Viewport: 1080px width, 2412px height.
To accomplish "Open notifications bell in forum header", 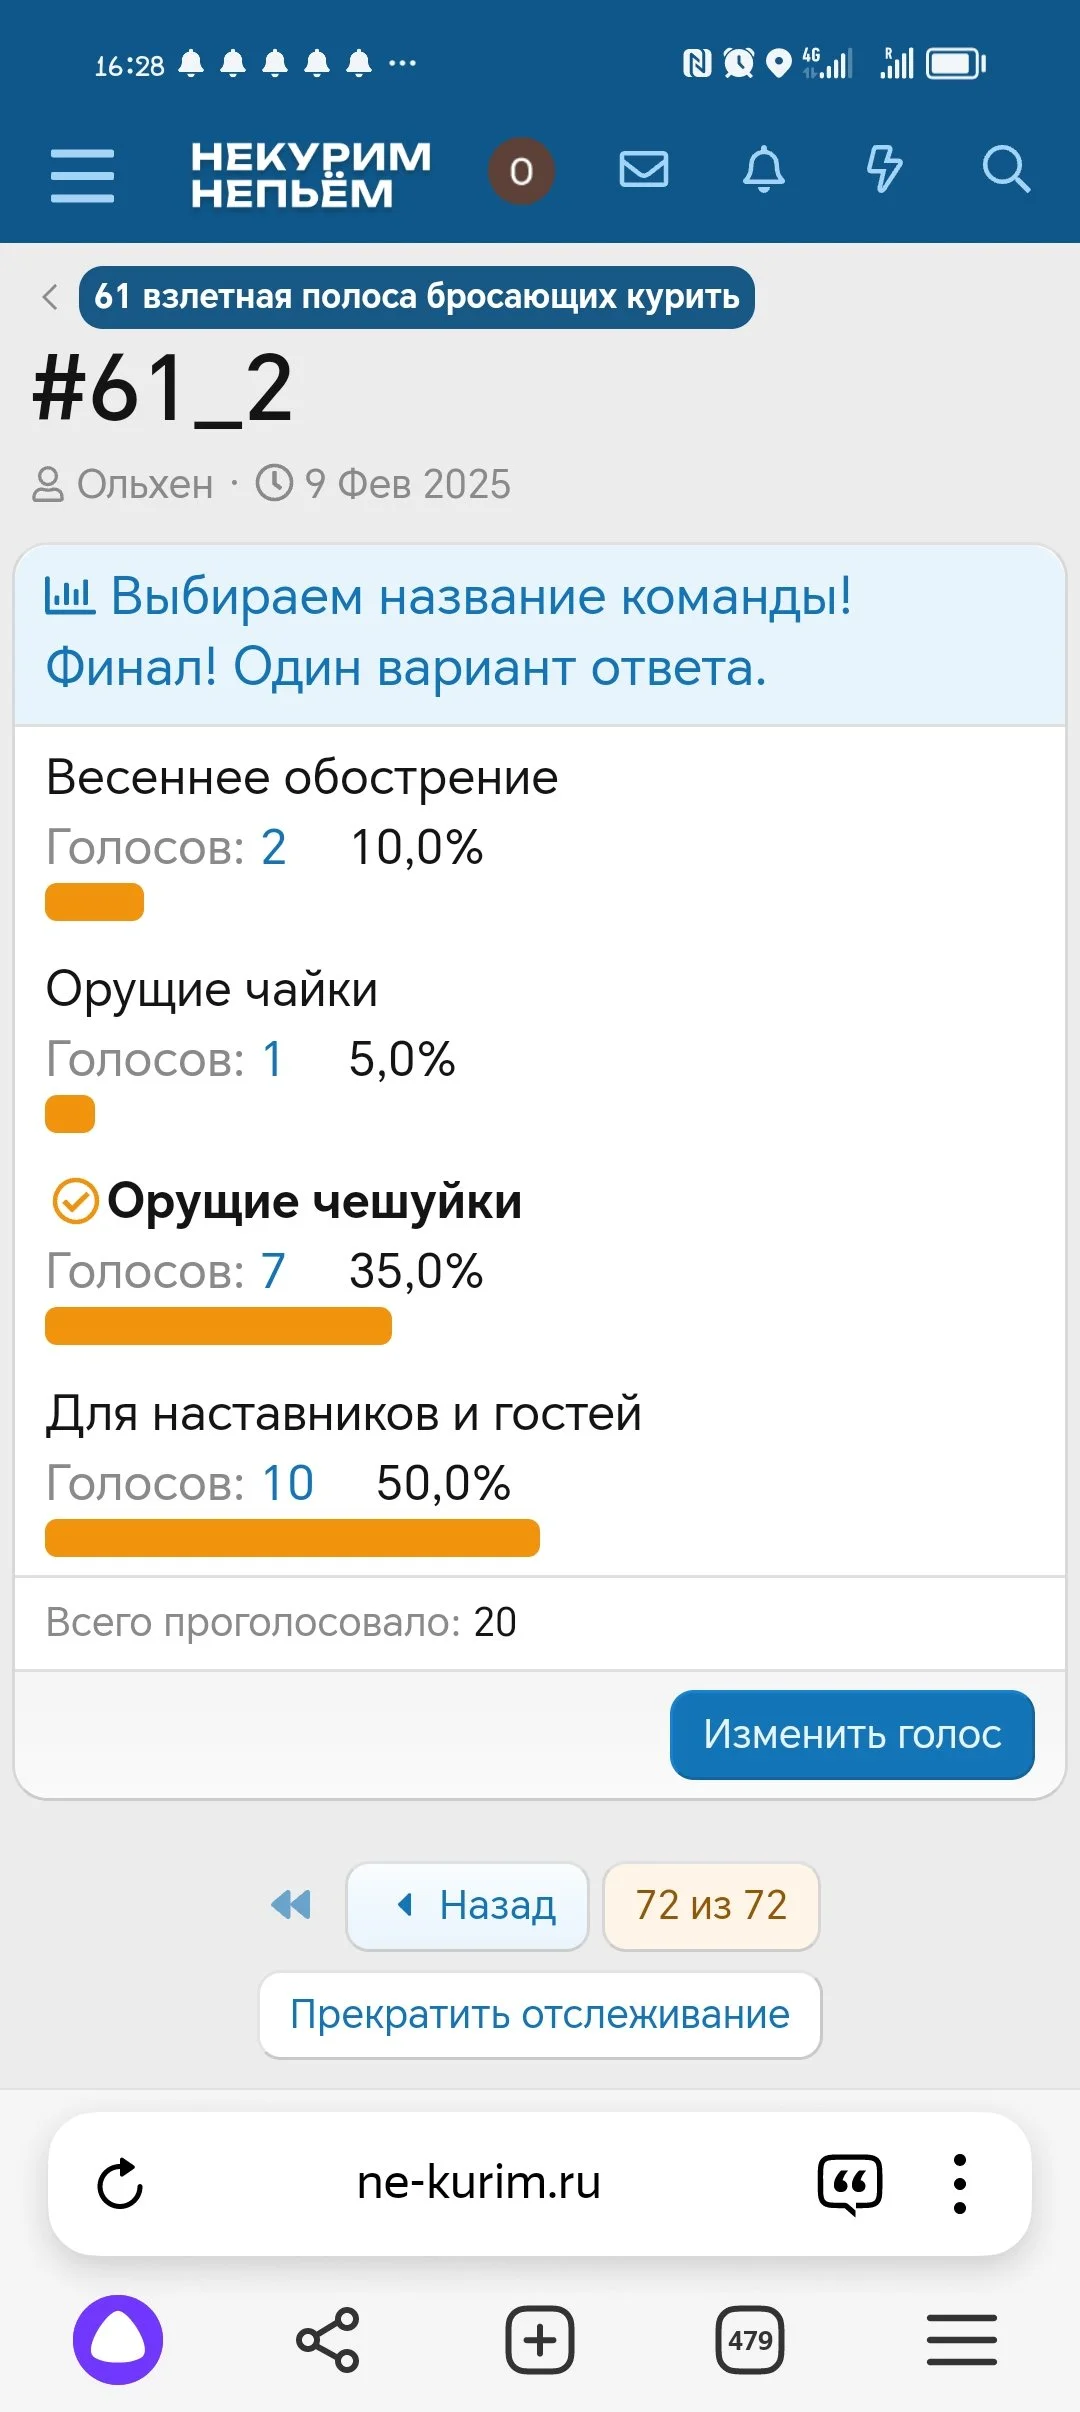I will (764, 169).
